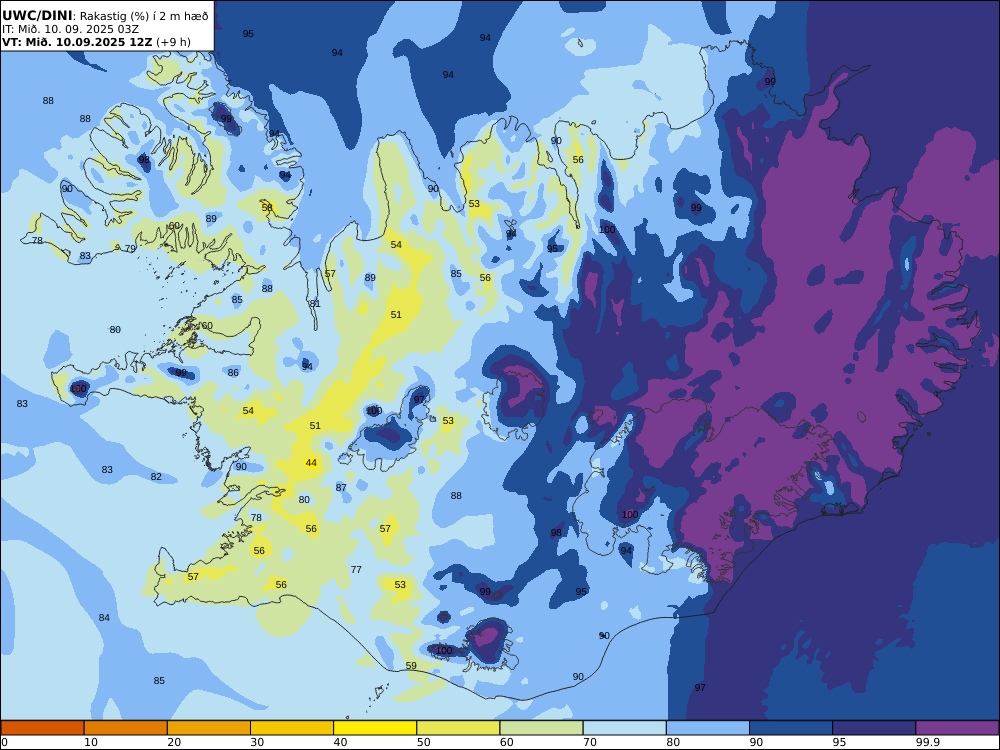Click the '84' value over the ocean
Image resolution: width=1000 pixels, height=750 pixels.
tap(104, 617)
